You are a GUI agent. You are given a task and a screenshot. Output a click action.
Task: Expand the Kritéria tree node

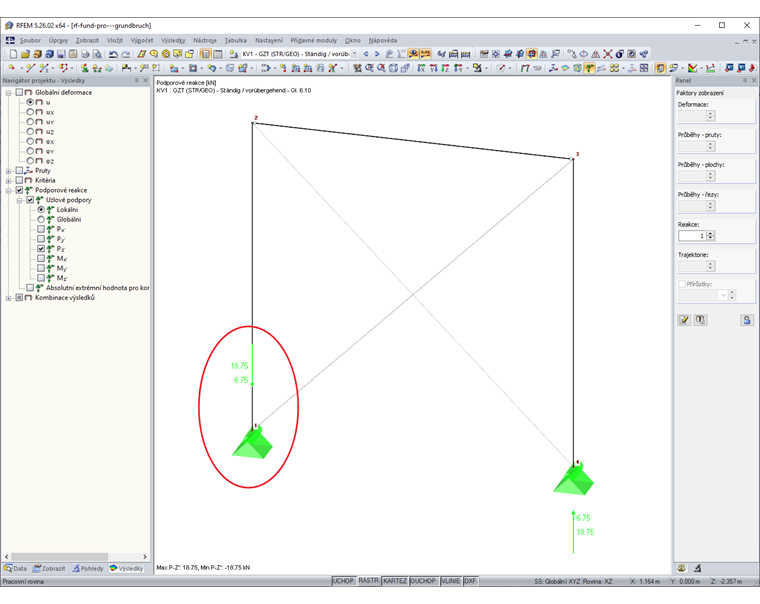(x=9, y=181)
